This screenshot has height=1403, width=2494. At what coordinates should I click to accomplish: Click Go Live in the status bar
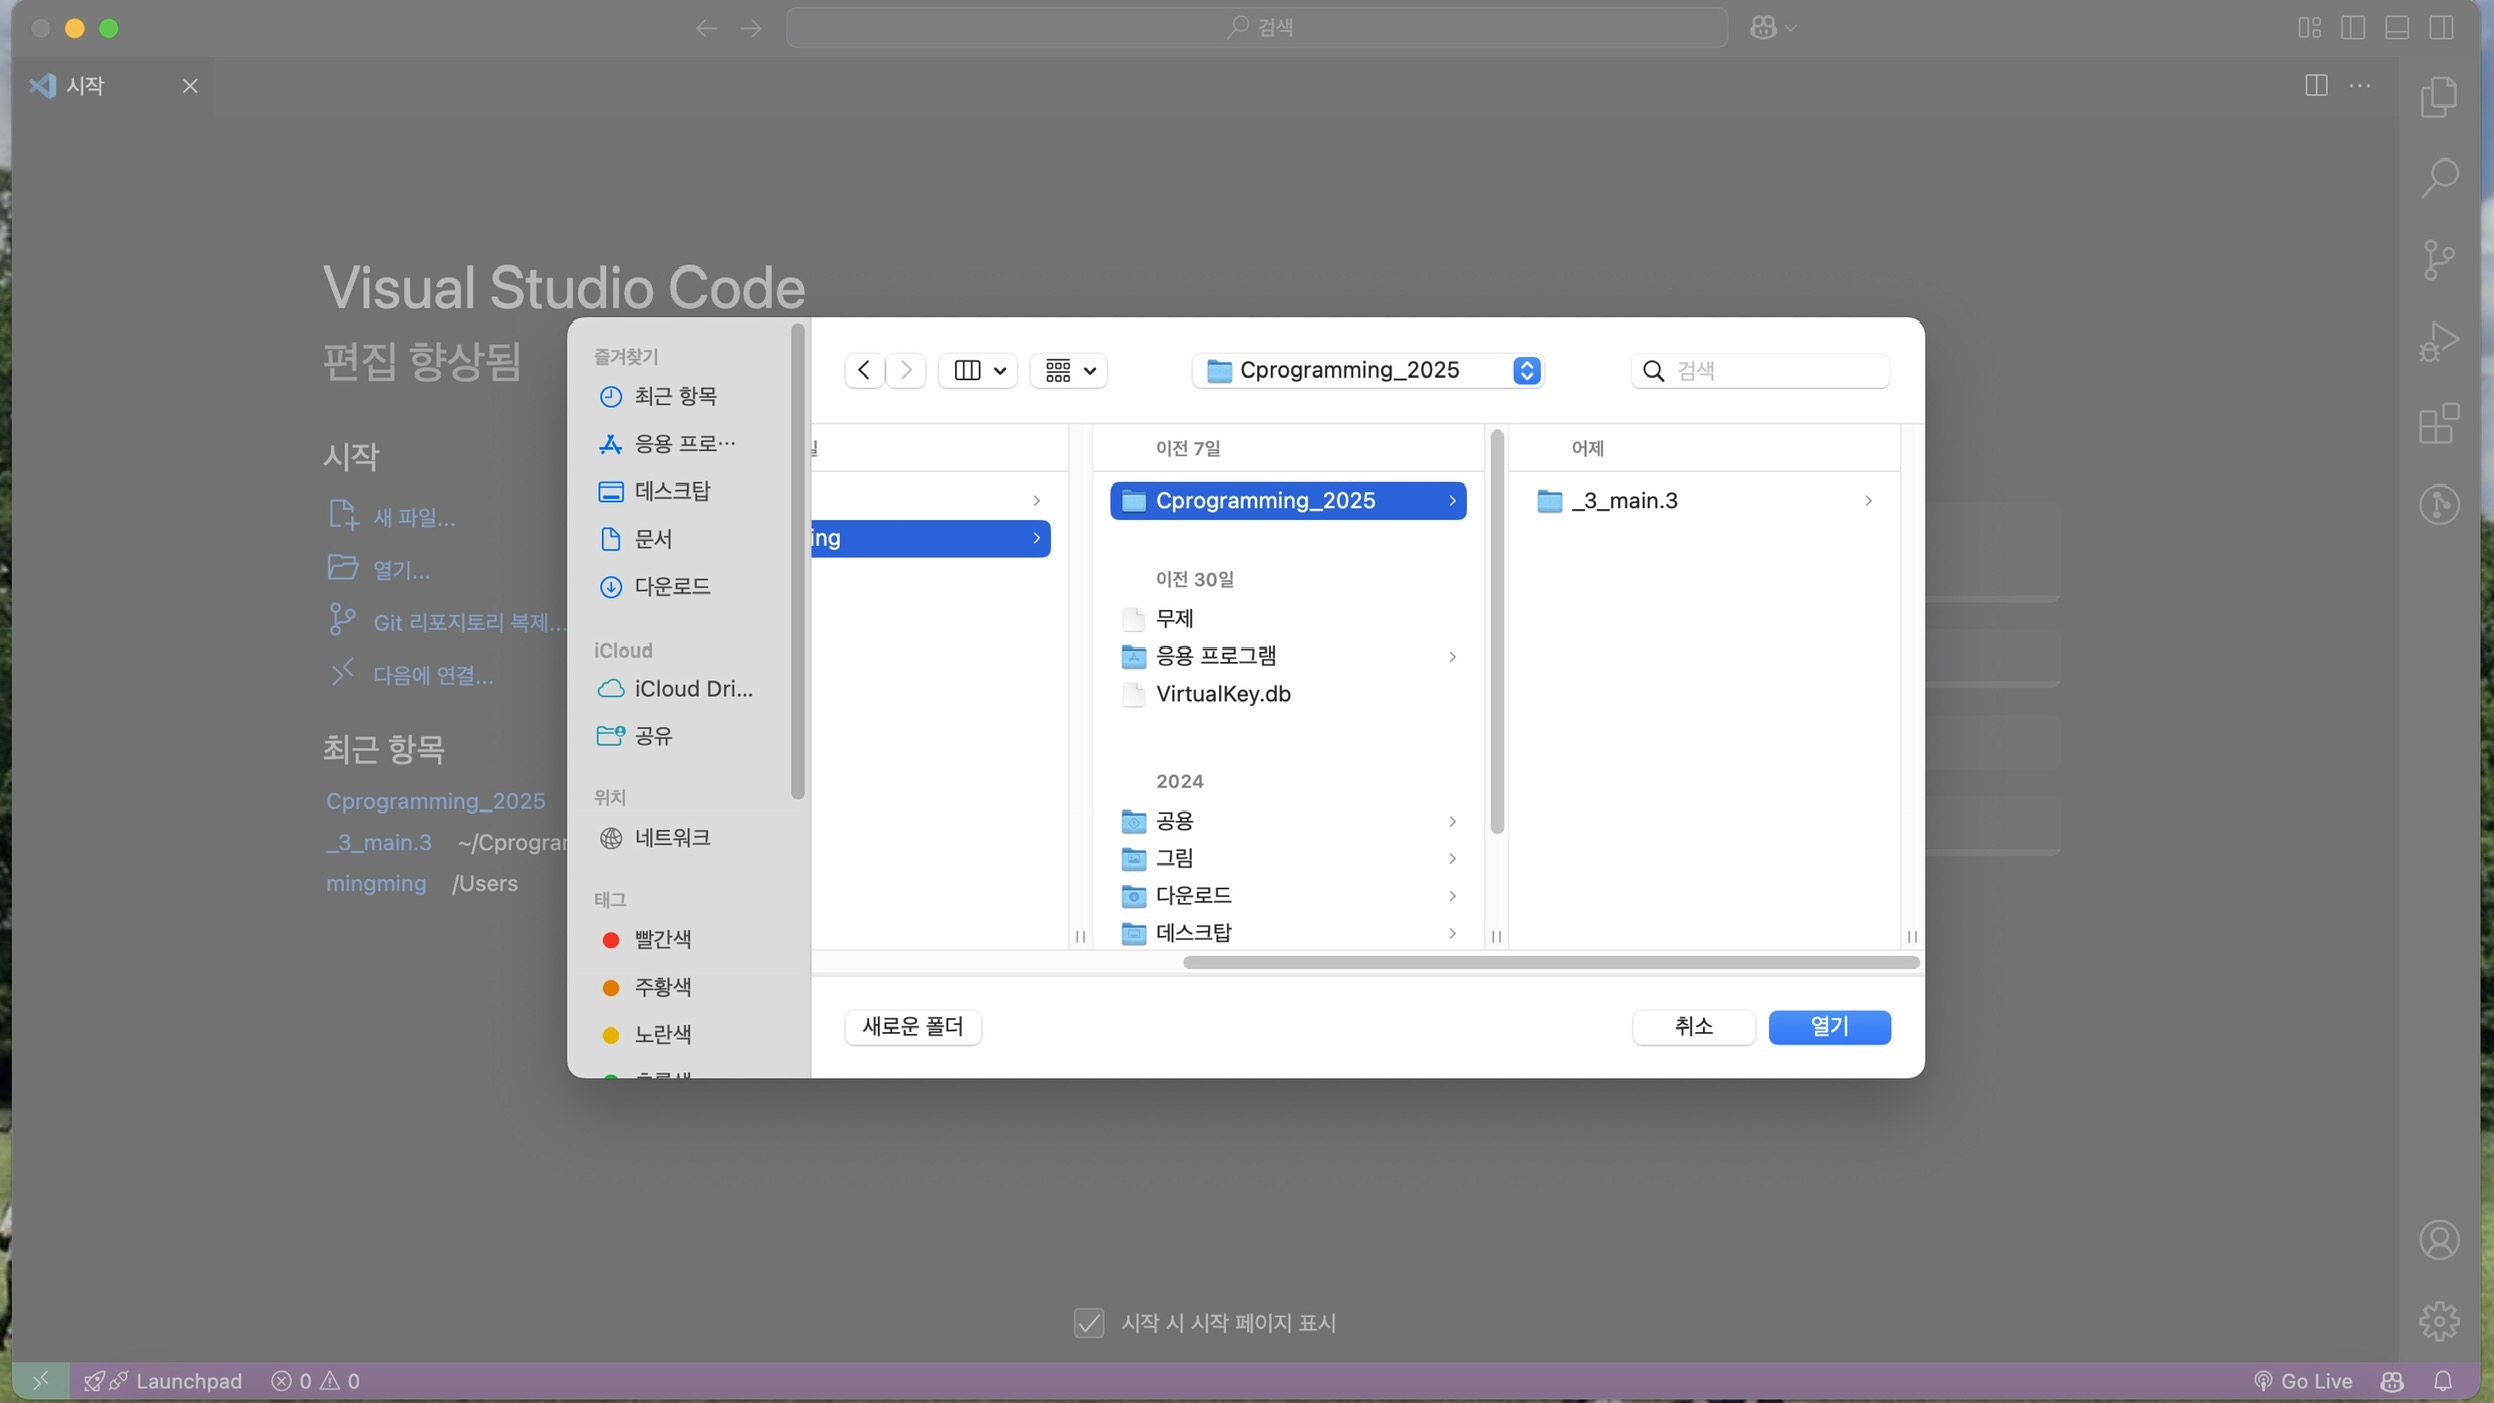tap(2303, 1381)
